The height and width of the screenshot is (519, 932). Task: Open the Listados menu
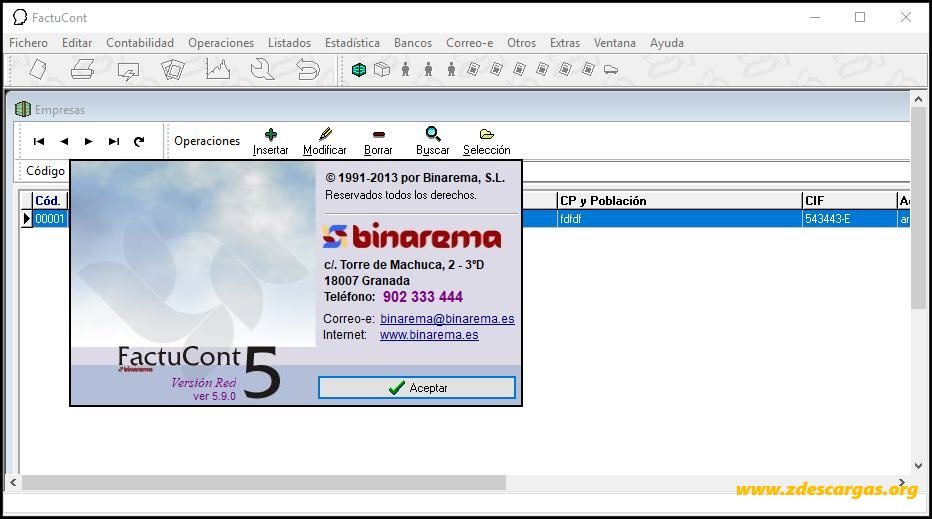pos(289,43)
